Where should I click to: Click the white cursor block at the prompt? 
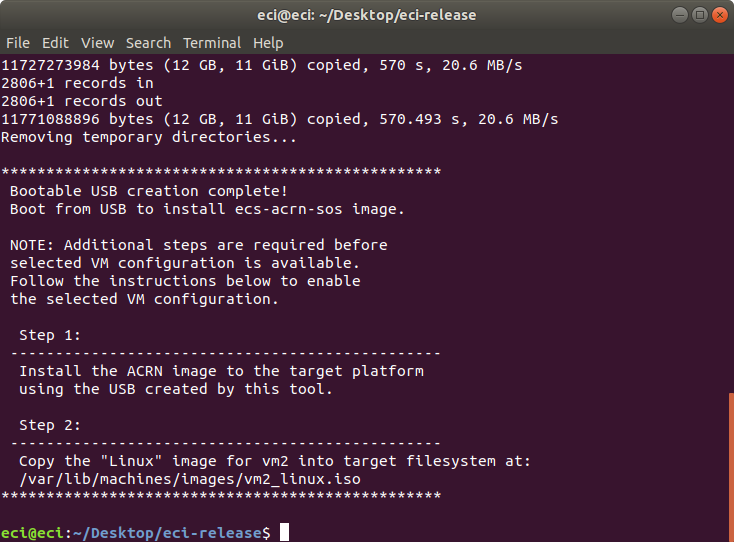(x=284, y=532)
